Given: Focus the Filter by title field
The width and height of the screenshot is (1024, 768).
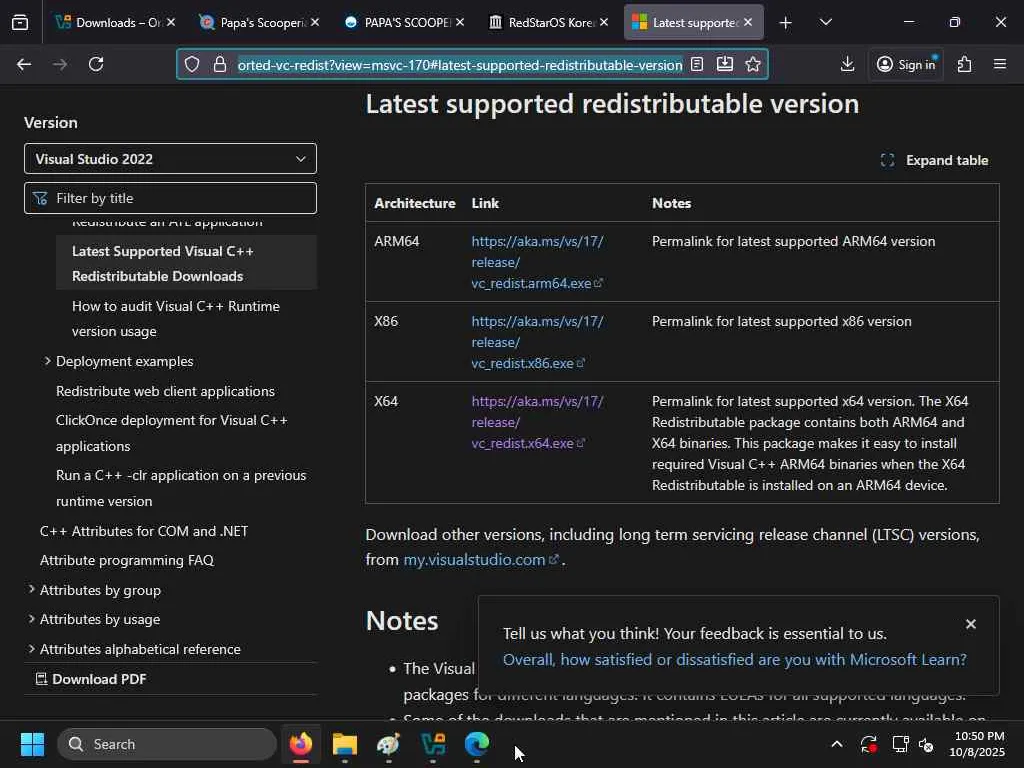Looking at the screenshot, I should pyautogui.click(x=170, y=198).
